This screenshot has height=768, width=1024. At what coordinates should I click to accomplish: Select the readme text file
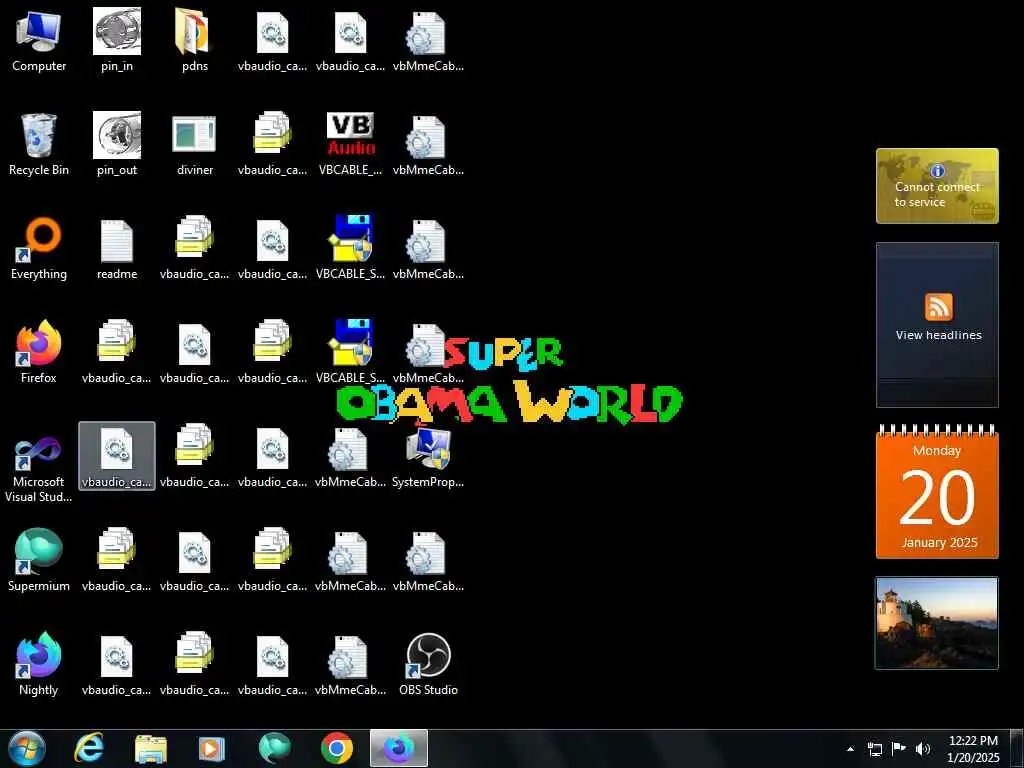pos(117,248)
